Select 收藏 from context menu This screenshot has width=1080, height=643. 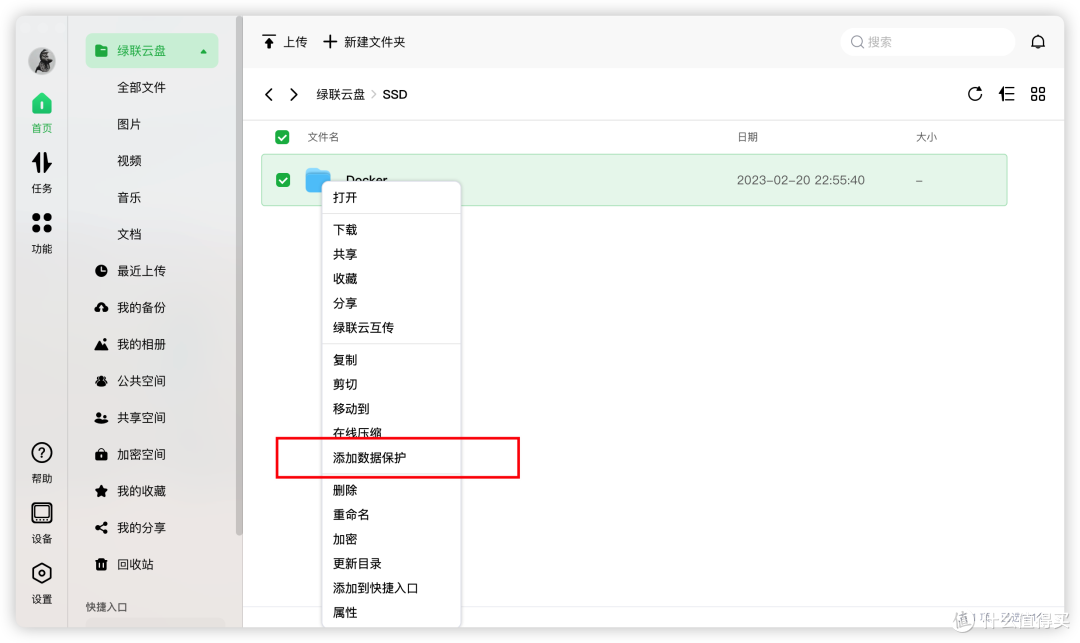click(391, 278)
